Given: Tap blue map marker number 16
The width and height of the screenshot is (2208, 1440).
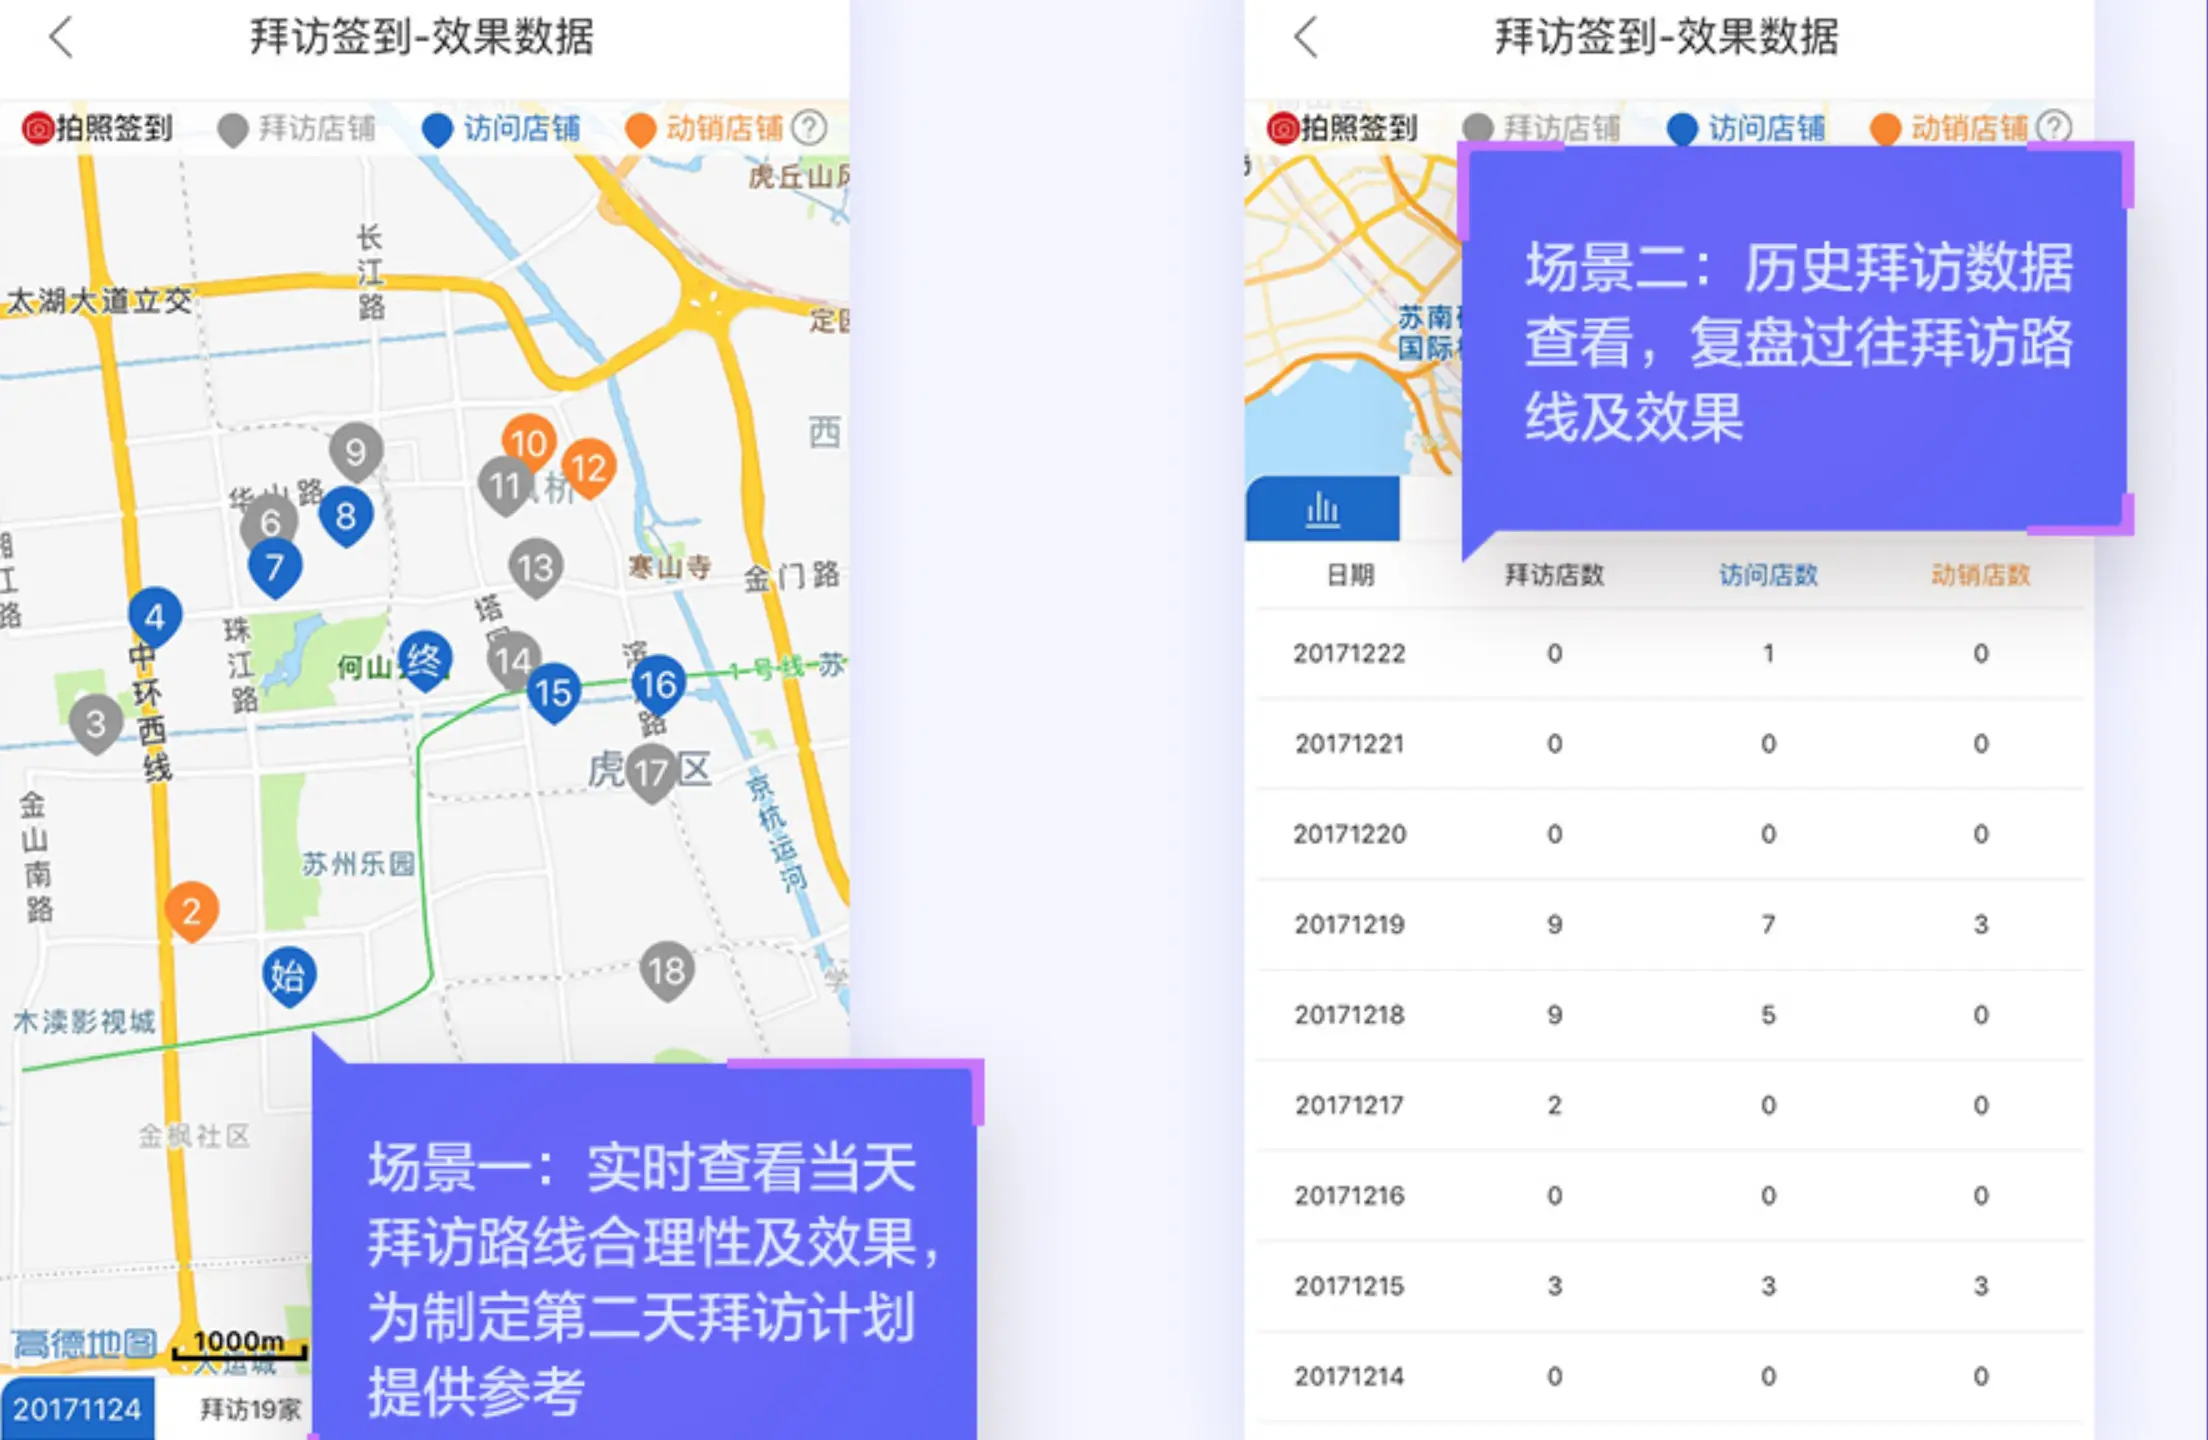Looking at the screenshot, I should [x=658, y=685].
